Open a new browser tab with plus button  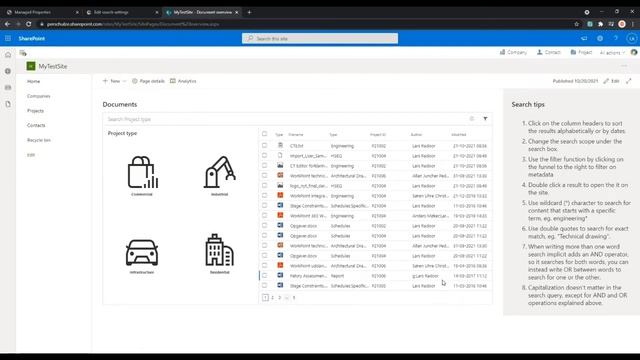pyautogui.click(x=249, y=12)
